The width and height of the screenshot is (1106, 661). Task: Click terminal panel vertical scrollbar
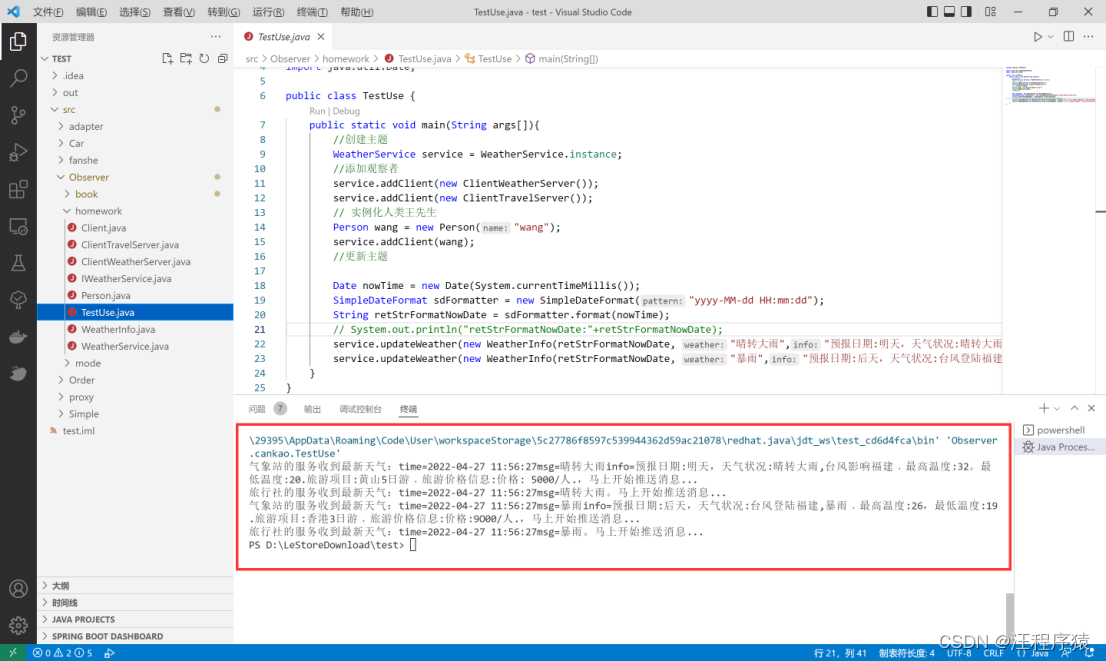[x=1010, y=614]
